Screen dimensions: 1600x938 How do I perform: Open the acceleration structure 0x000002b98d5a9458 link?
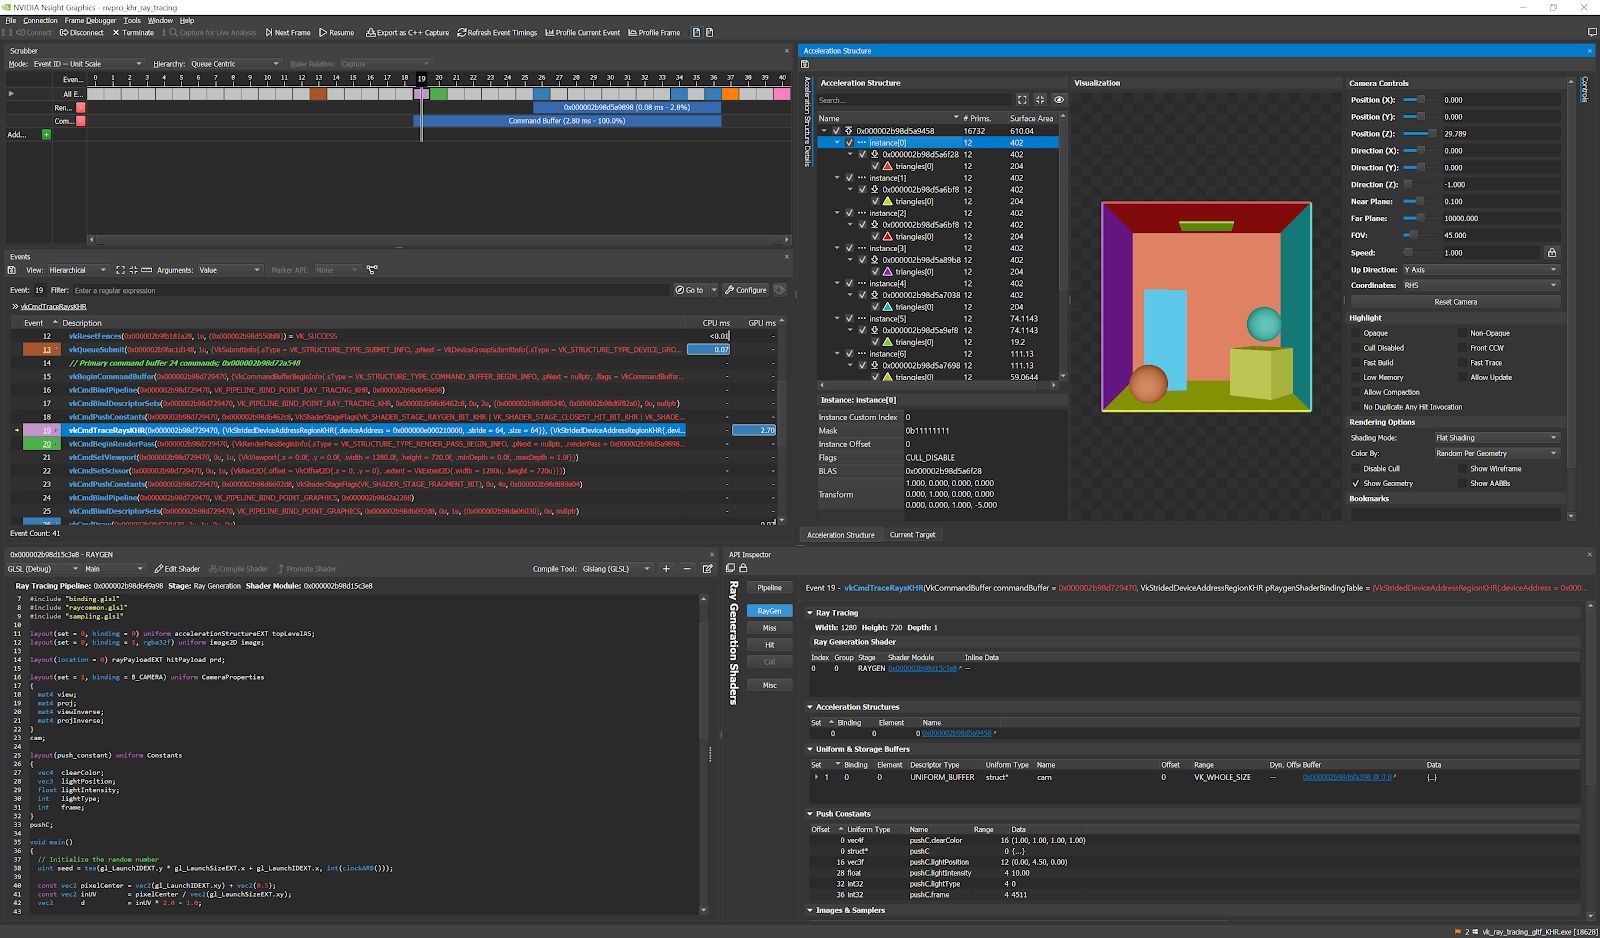tap(957, 733)
